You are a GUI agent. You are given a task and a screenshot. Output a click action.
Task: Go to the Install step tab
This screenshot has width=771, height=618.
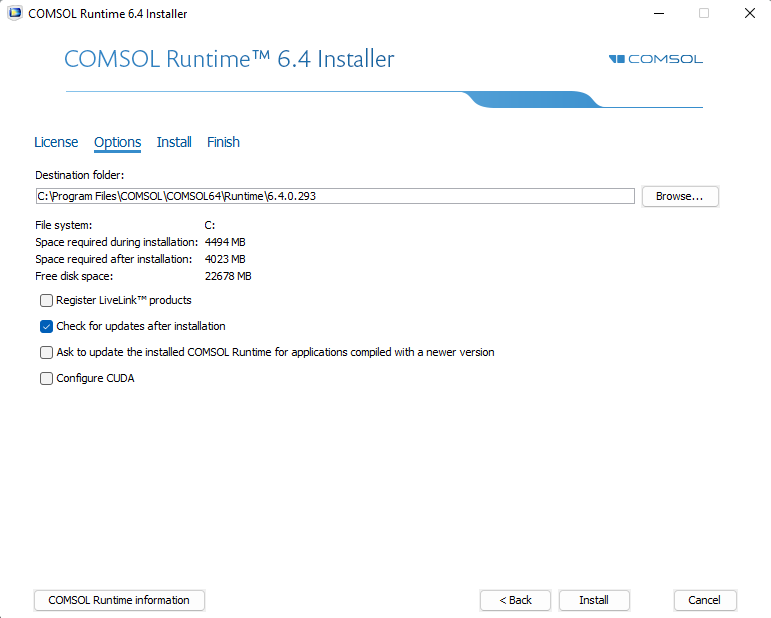(x=174, y=142)
